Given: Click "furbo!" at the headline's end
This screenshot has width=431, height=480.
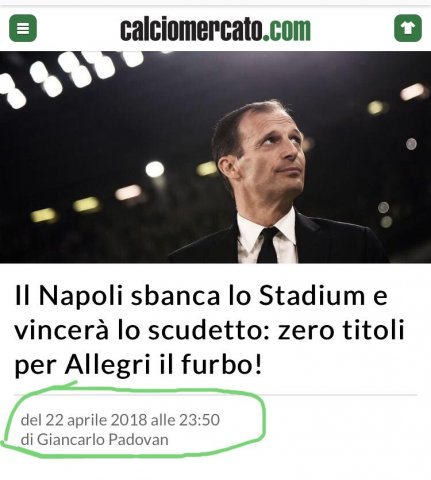Looking at the screenshot, I should click(x=221, y=366).
